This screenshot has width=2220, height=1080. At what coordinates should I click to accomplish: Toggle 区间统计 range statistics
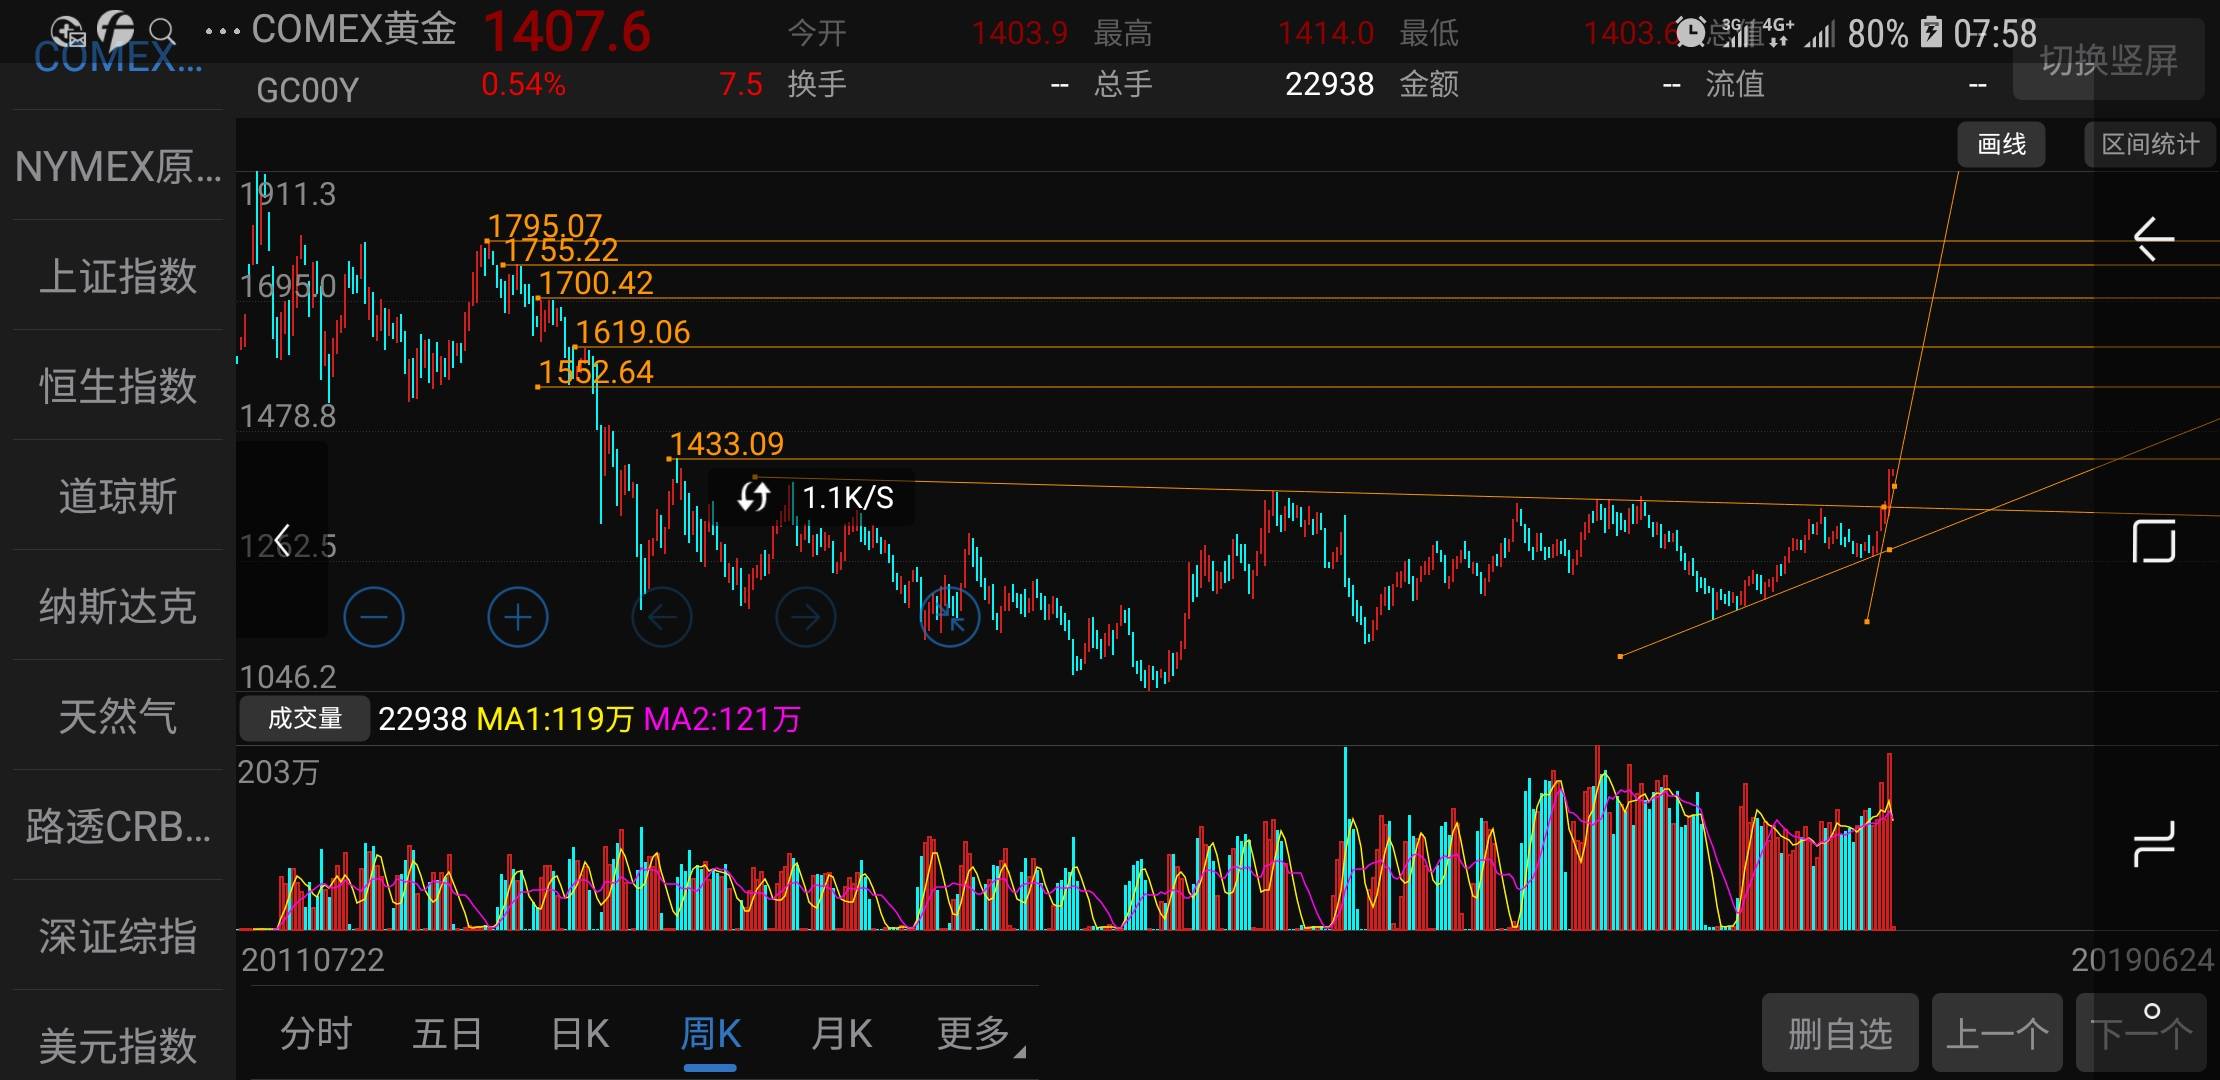coord(2150,145)
